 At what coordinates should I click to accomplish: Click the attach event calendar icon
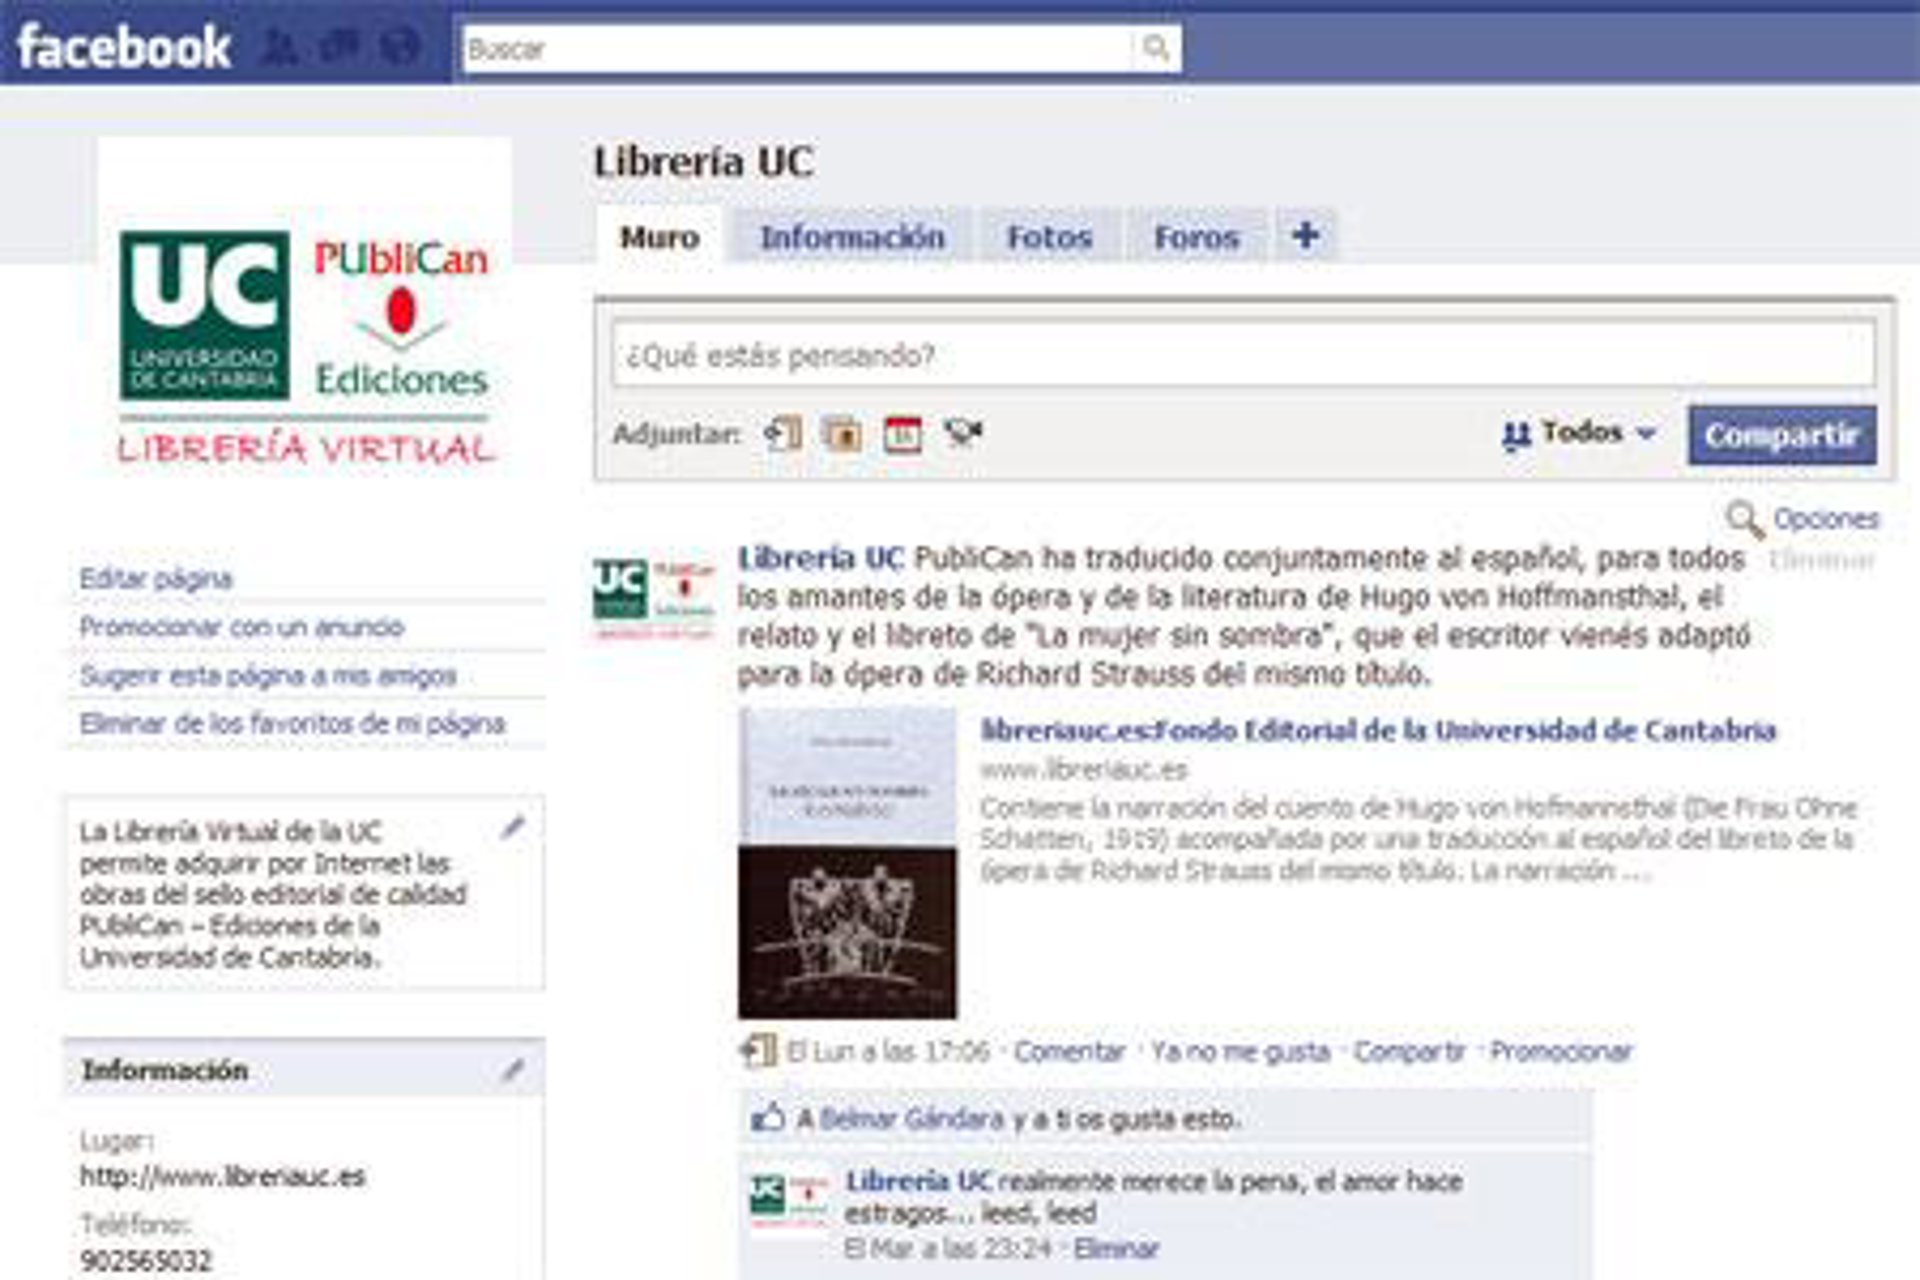click(902, 434)
